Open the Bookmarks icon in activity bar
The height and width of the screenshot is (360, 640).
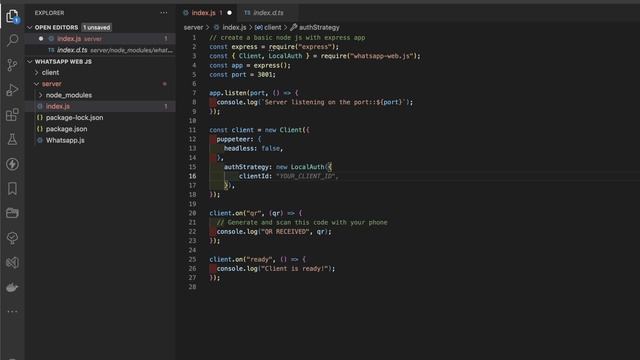pyautogui.click(x=13, y=189)
